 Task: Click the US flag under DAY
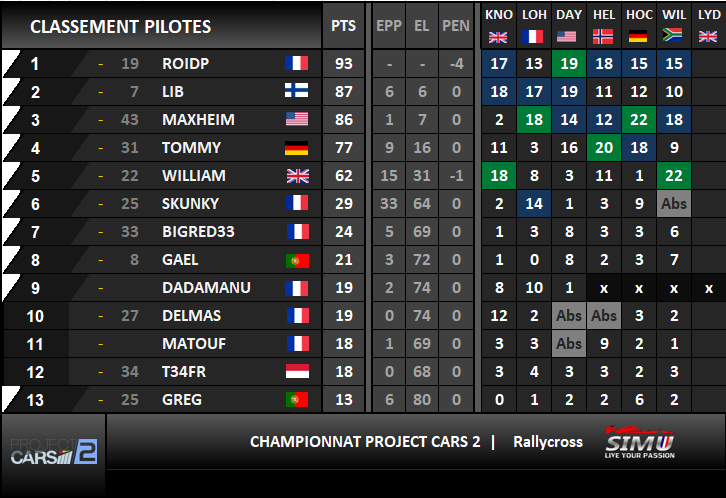coord(567,37)
